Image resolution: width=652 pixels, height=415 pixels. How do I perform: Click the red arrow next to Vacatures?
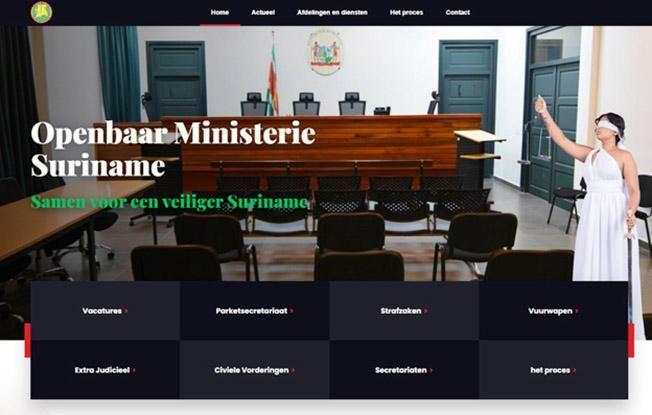click(x=126, y=311)
